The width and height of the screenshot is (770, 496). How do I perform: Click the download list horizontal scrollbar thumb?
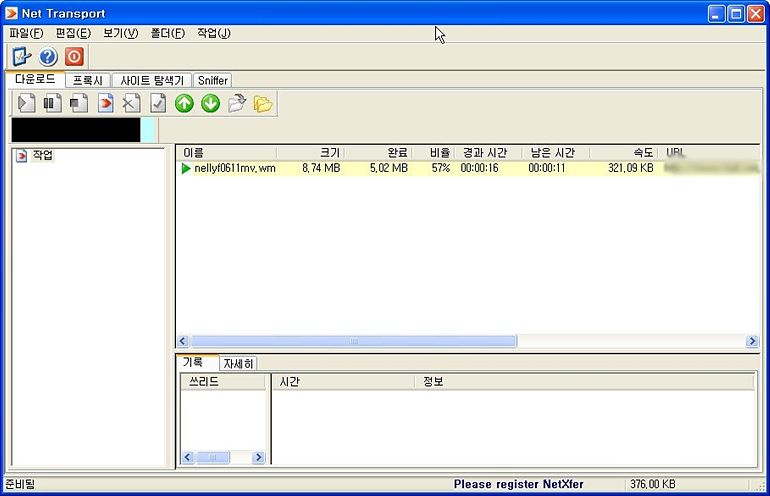pyautogui.click(x=354, y=341)
